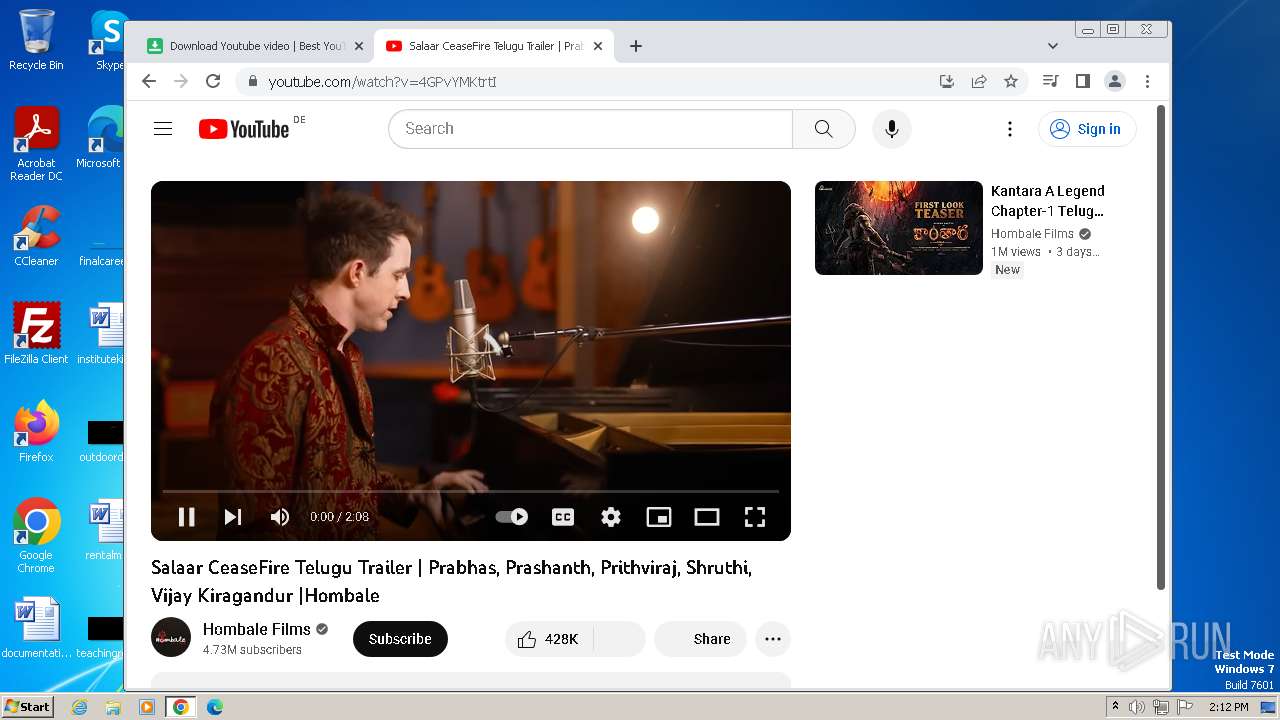Open Acrobat Reader DC desktop shortcut
The height and width of the screenshot is (720, 1280).
[x=36, y=144]
